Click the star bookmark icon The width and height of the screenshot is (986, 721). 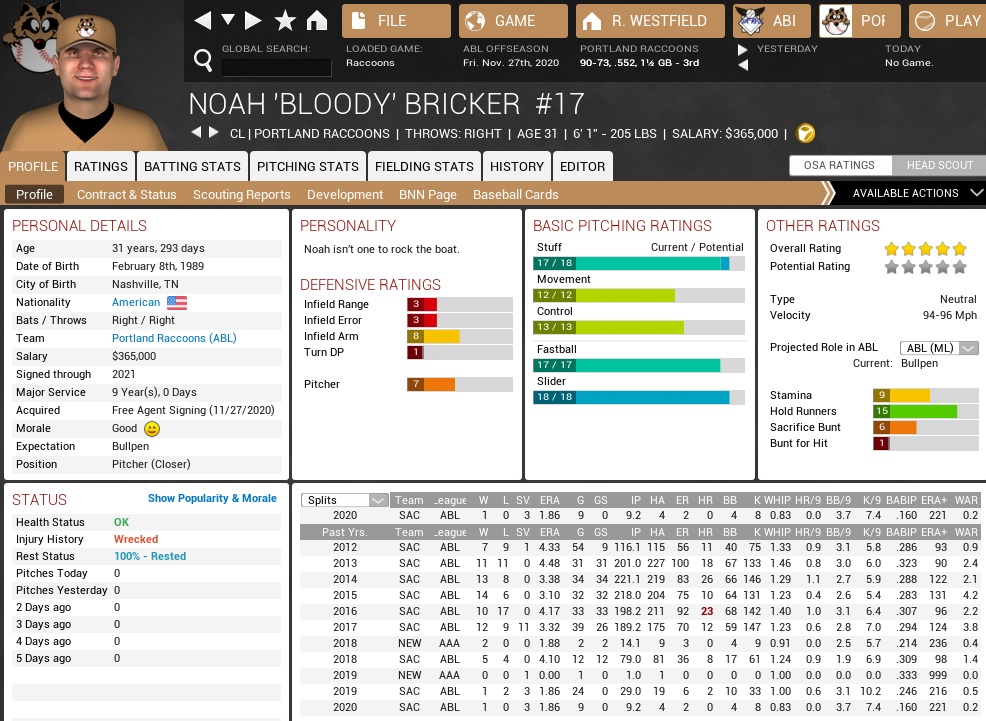[x=285, y=20]
